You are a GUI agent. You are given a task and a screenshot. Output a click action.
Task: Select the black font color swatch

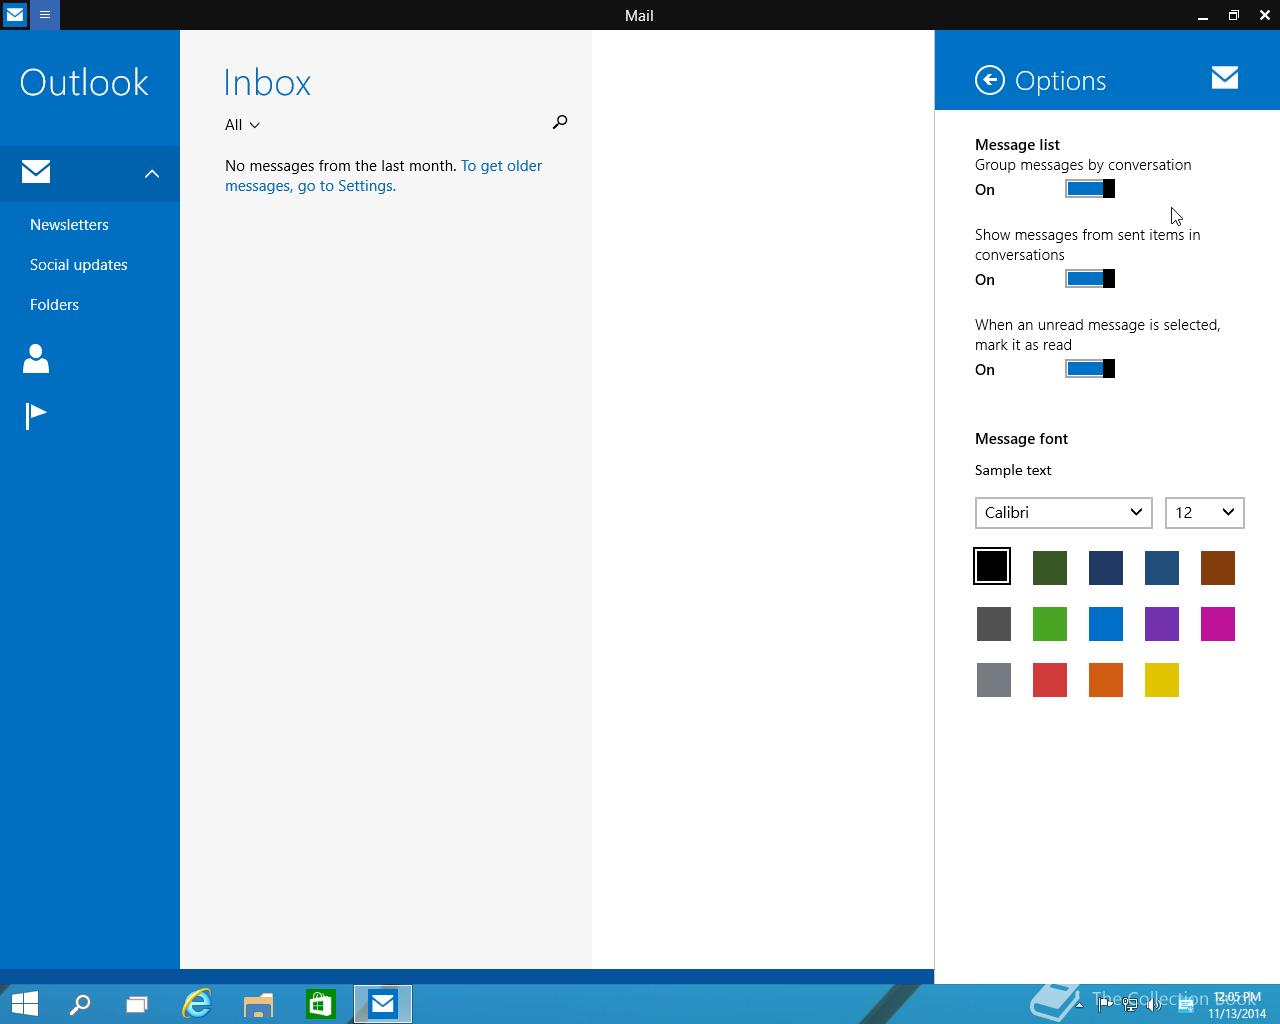[992, 566]
